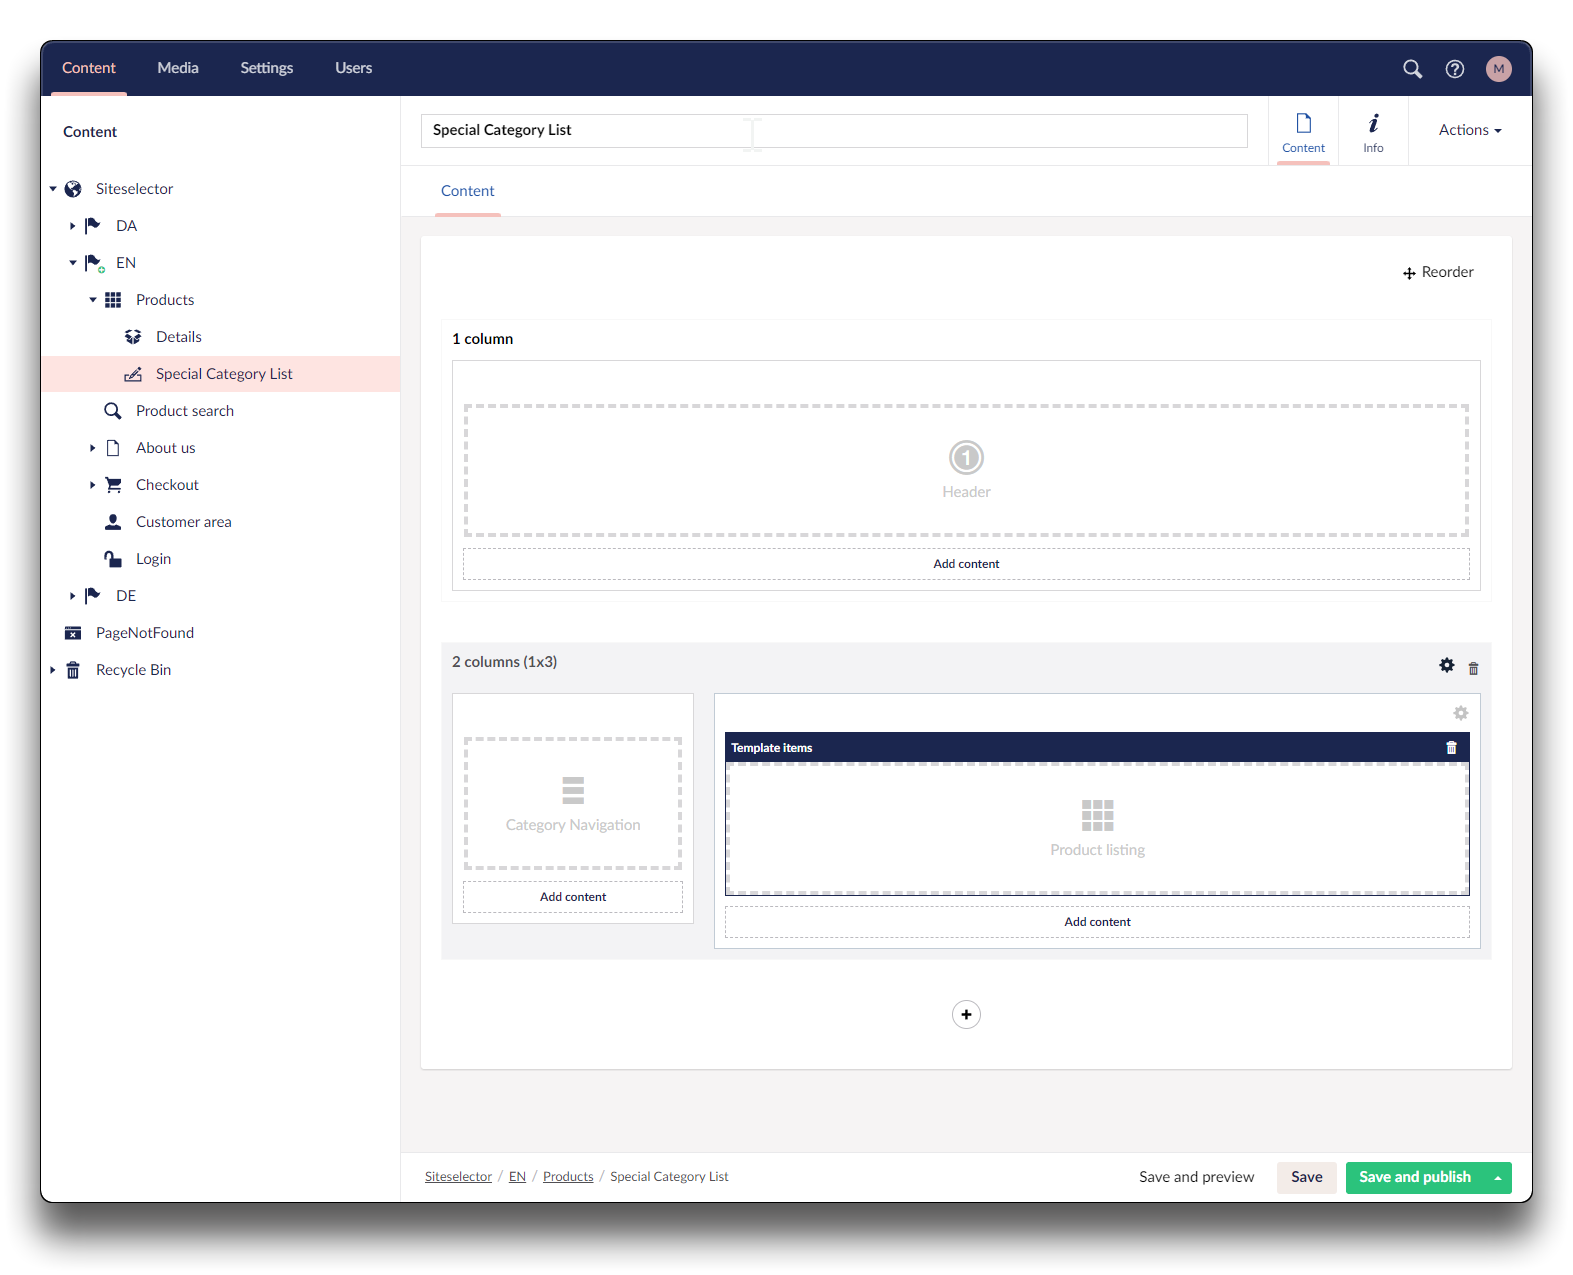1573x1275 pixels.
Task: Click the Save button
Action: tap(1306, 1177)
